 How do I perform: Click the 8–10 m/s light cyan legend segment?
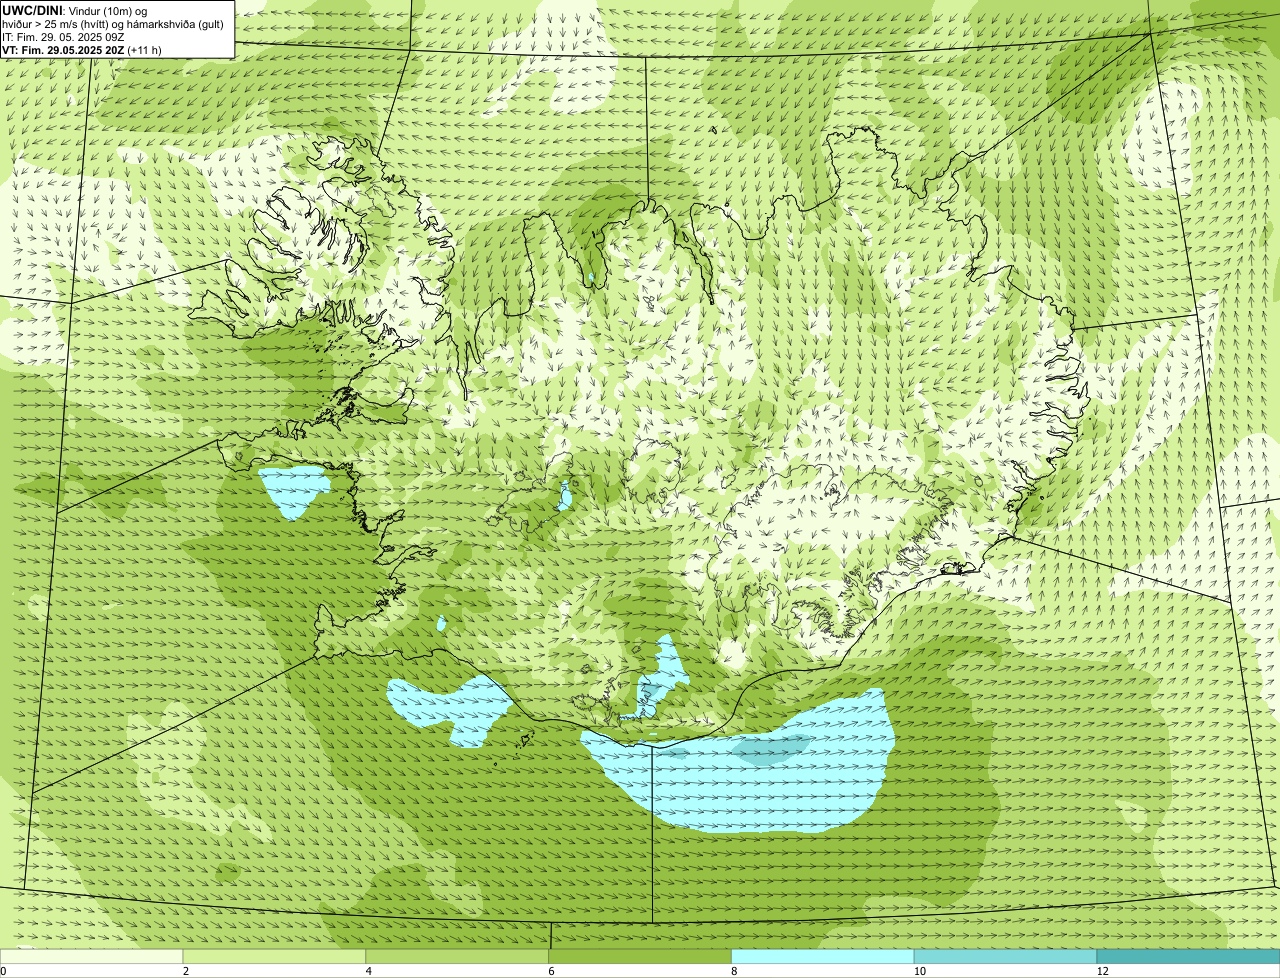point(823,957)
